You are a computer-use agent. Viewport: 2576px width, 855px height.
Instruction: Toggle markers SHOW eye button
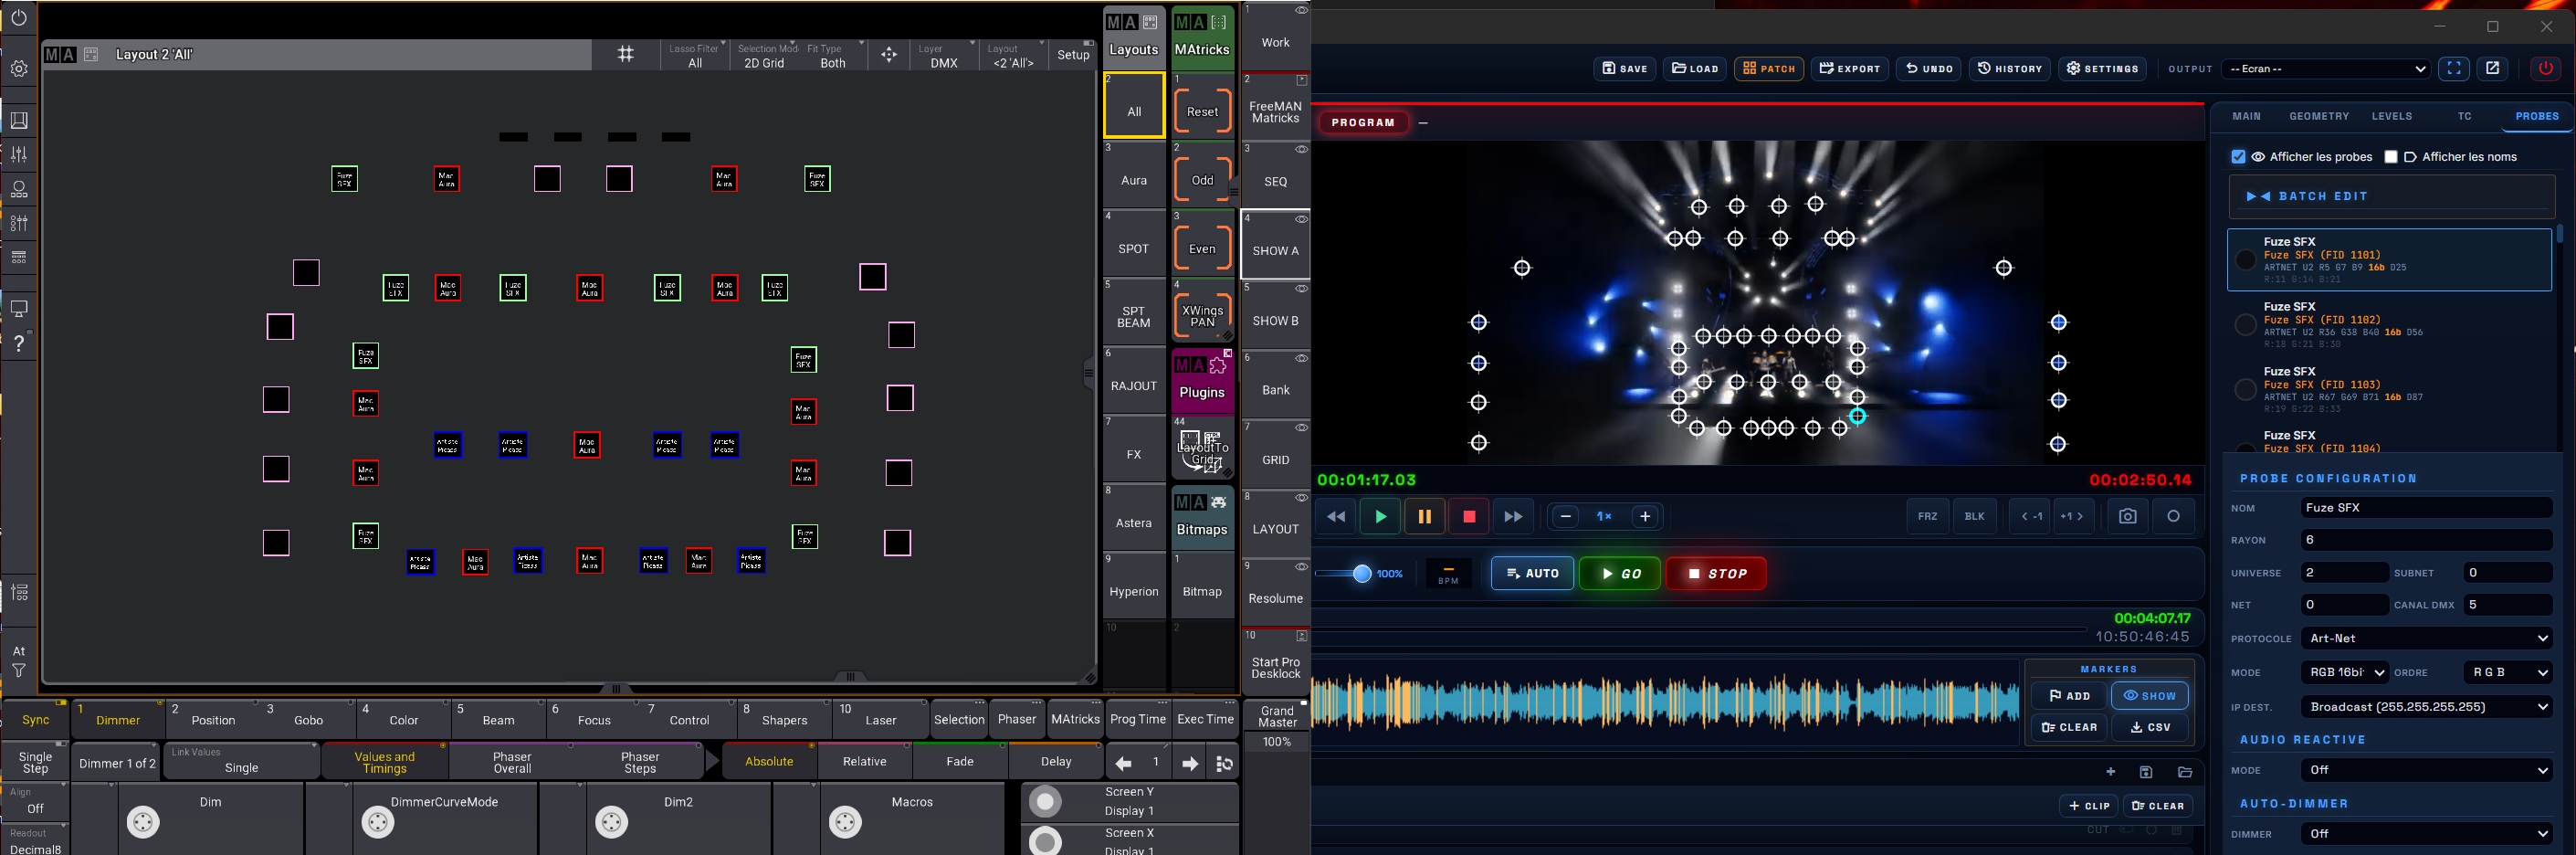2149,696
